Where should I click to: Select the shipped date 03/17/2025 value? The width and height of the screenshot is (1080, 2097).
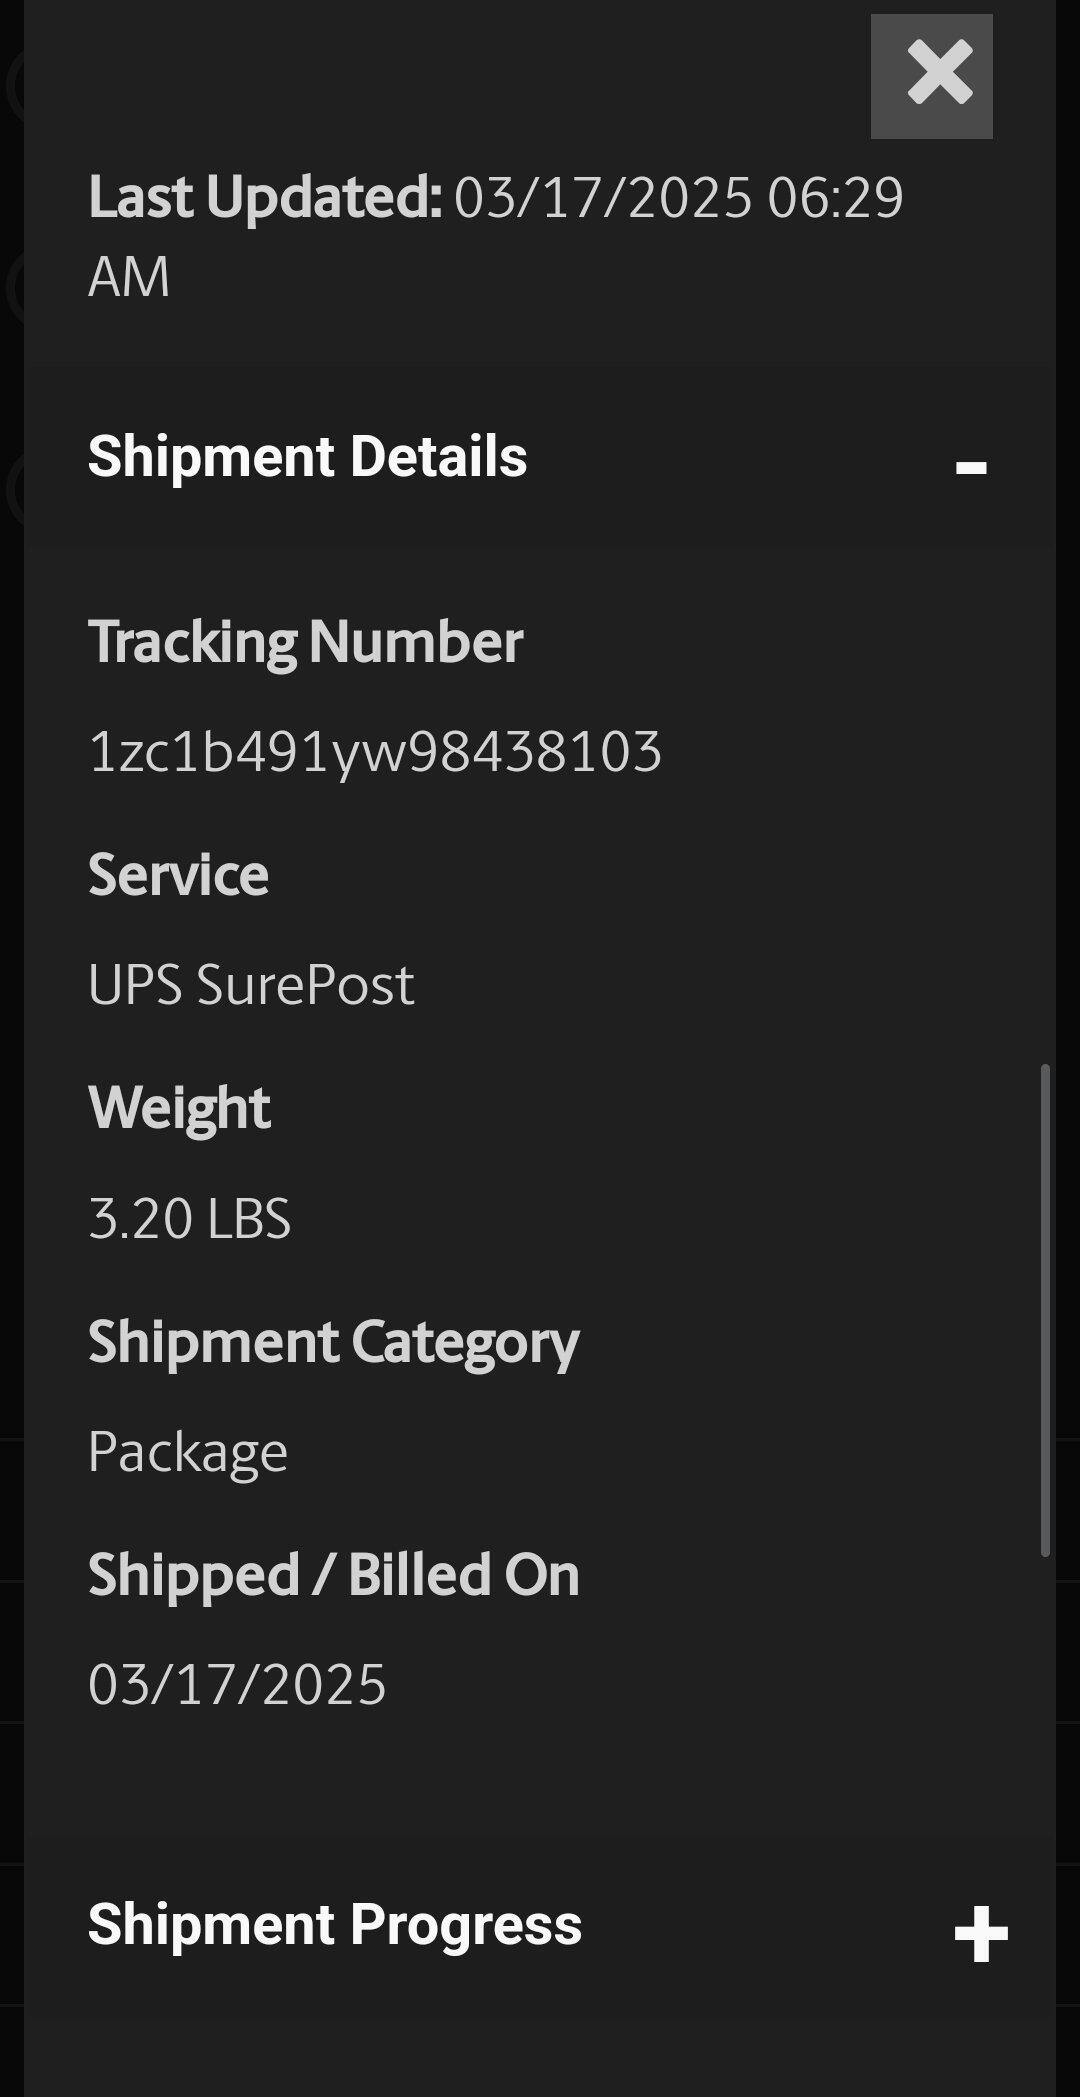(237, 1684)
